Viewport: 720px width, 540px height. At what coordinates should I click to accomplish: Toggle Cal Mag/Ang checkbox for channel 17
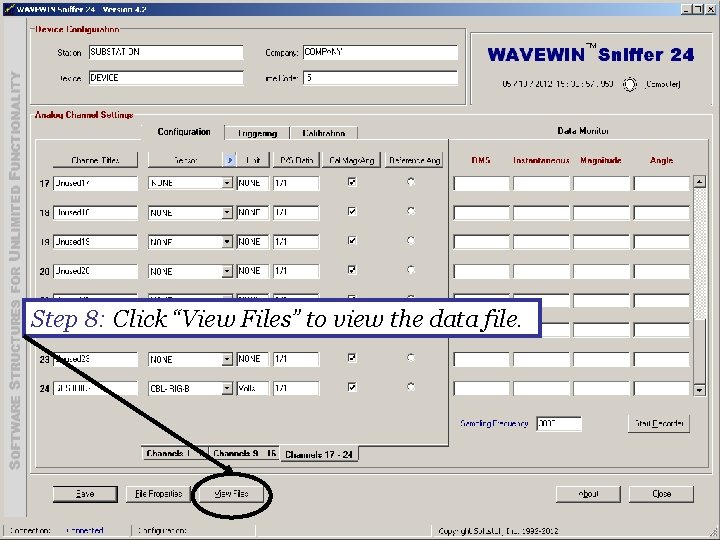coord(352,182)
